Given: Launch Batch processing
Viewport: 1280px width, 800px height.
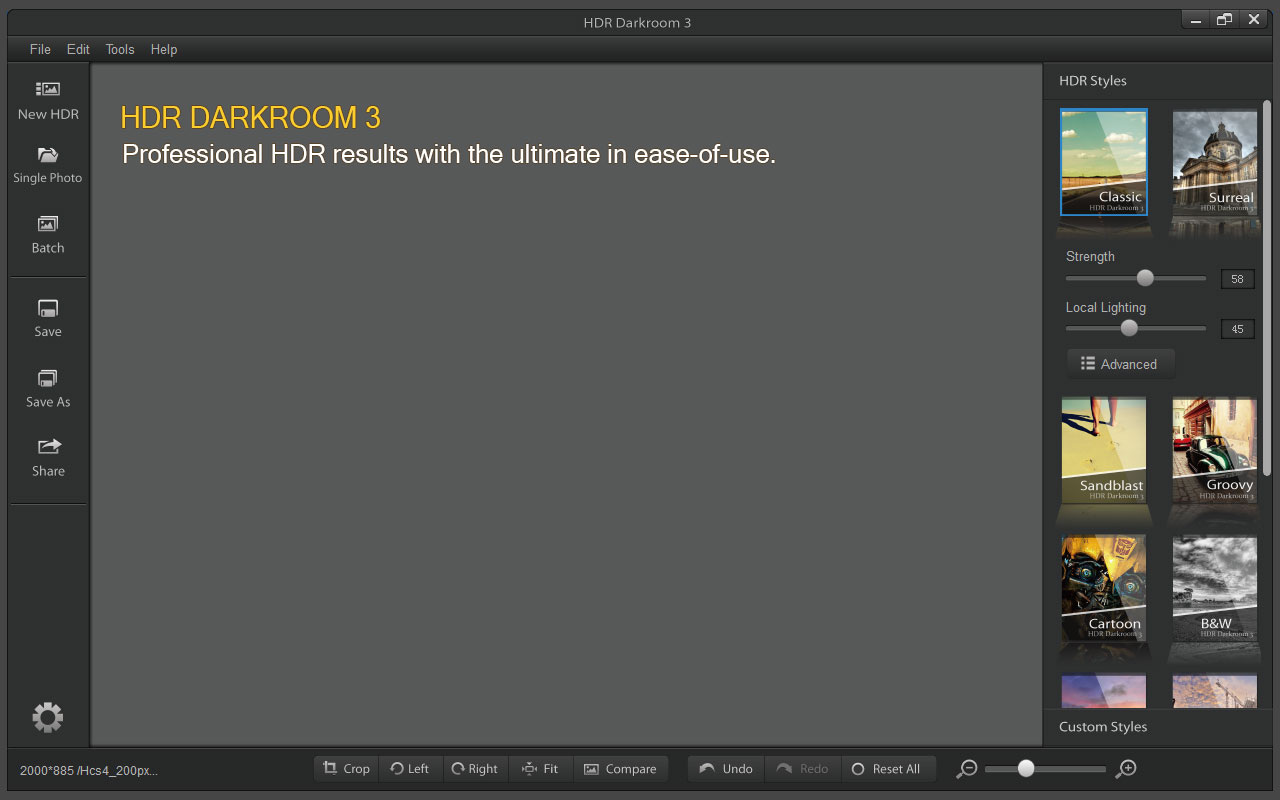Looking at the screenshot, I should (x=48, y=235).
